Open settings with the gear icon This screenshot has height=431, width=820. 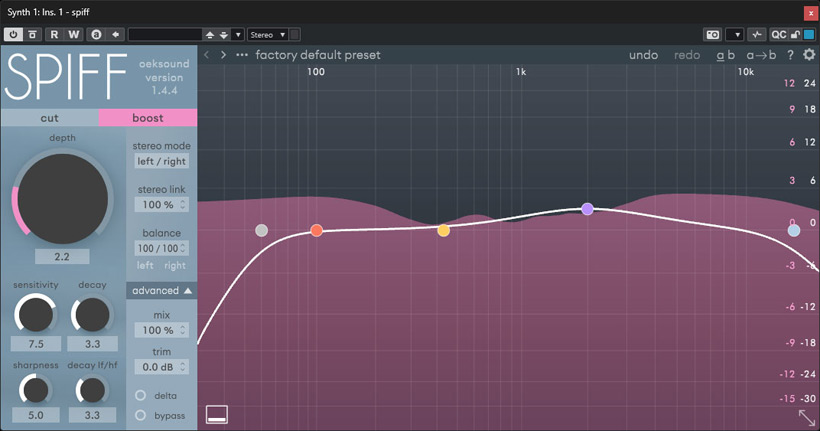pyautogui.click(x=809, y=54)
